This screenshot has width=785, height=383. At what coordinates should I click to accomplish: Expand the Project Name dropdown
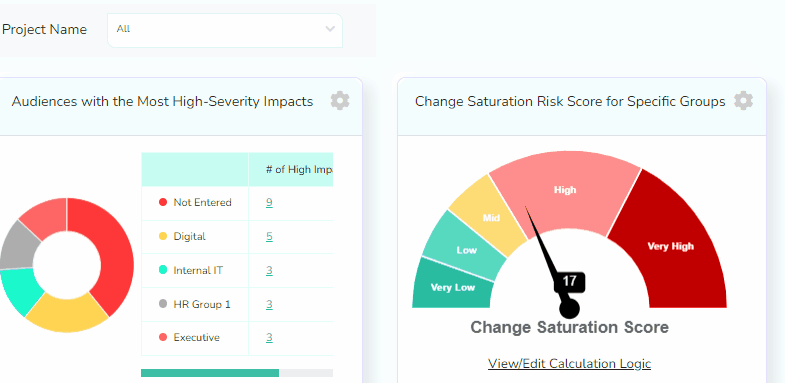click(225, 31)
